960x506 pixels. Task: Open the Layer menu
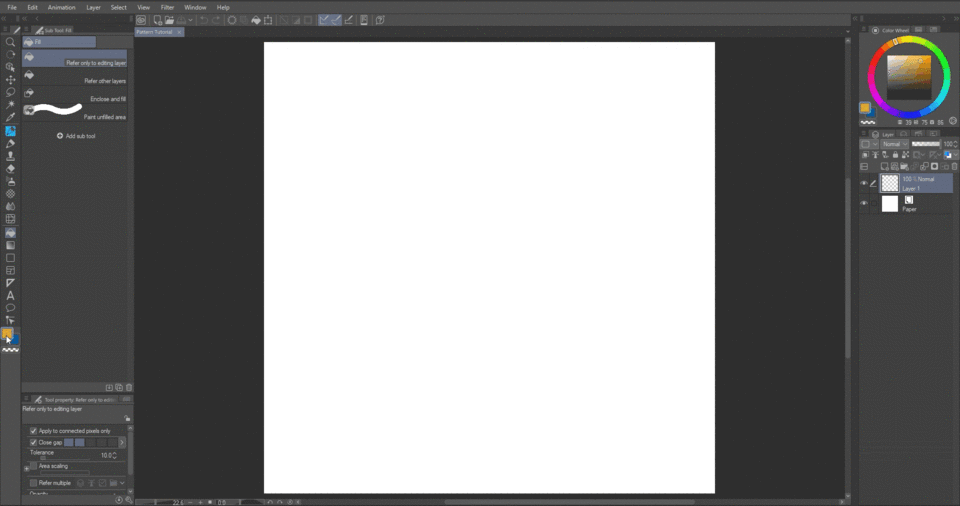coord(93,7)
